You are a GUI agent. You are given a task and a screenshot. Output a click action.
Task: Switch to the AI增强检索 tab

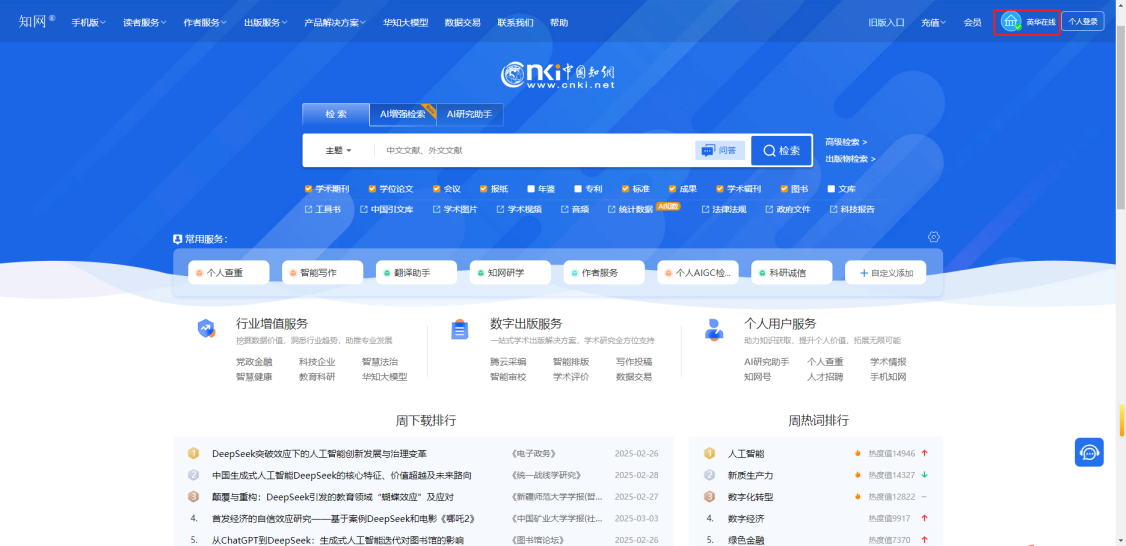click(x=403, y=114)
